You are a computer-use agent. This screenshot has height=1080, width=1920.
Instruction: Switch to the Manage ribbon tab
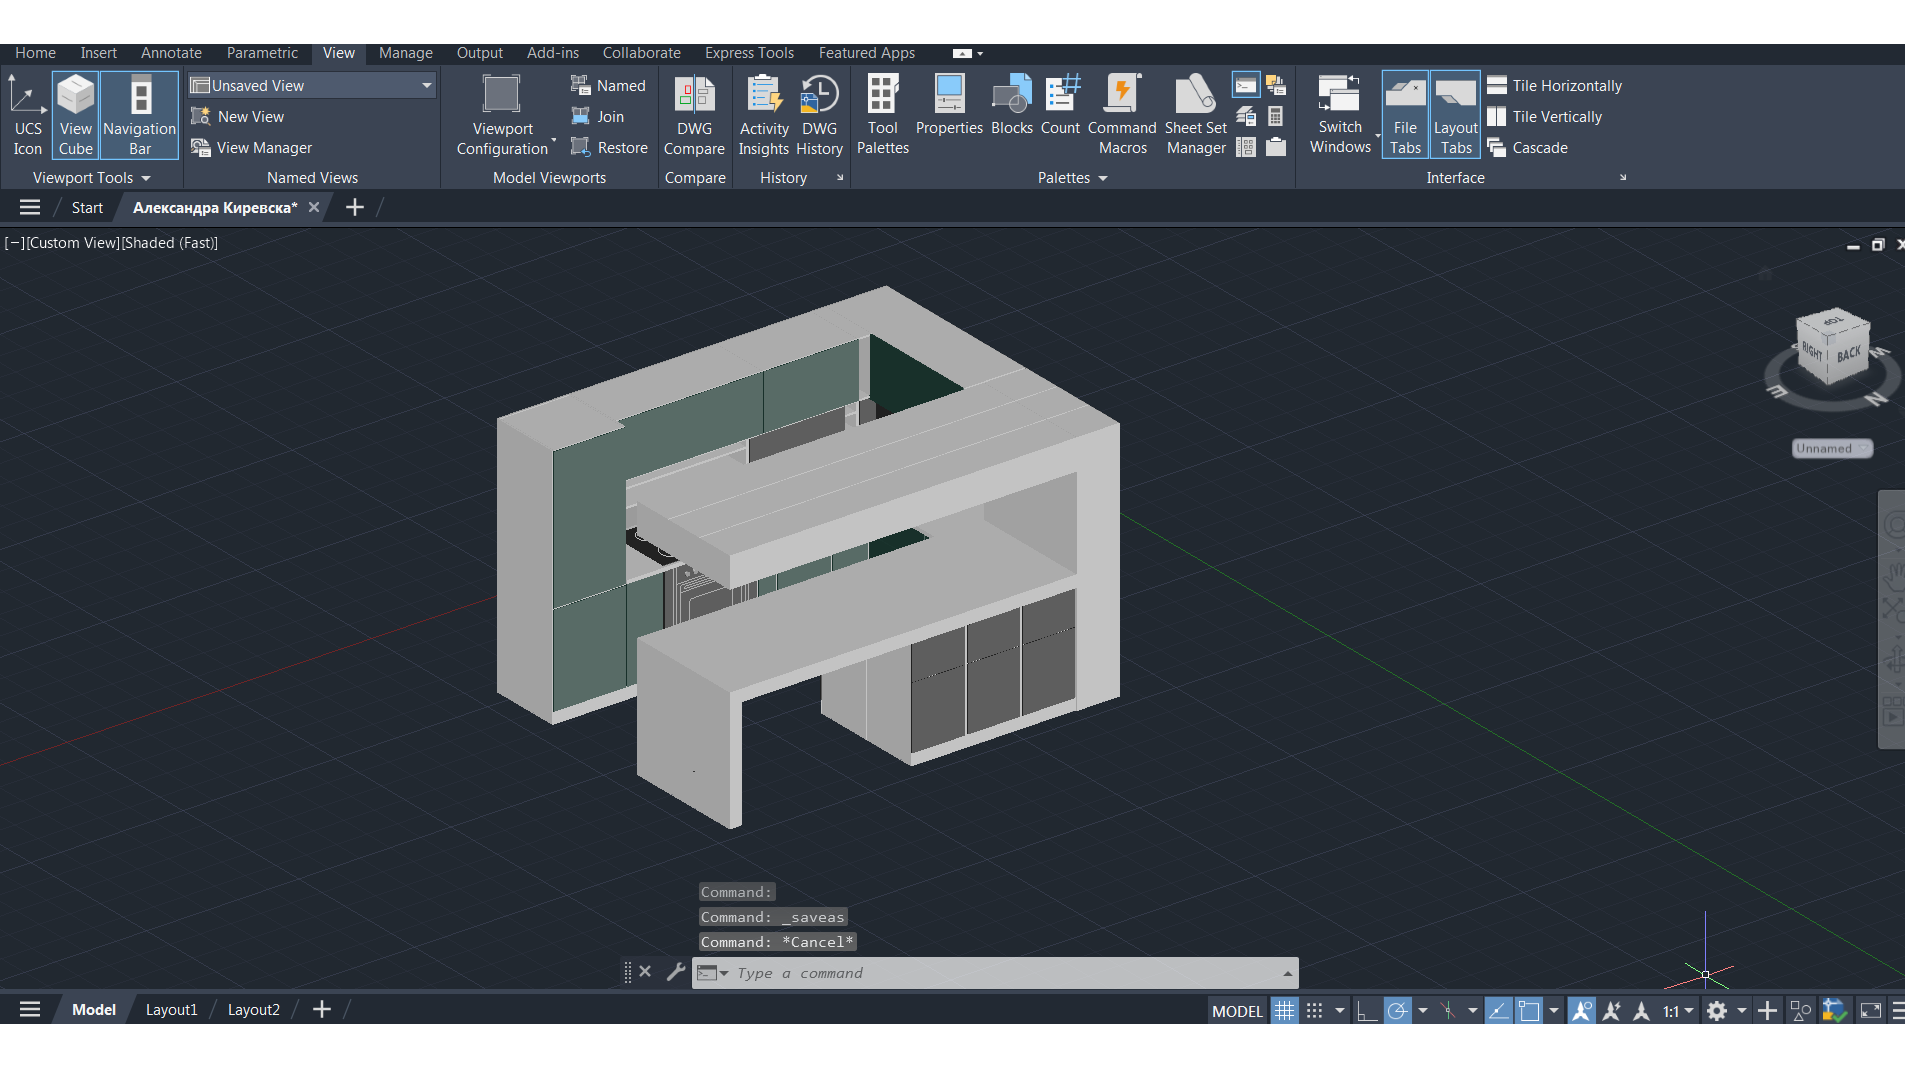[405, 53]
